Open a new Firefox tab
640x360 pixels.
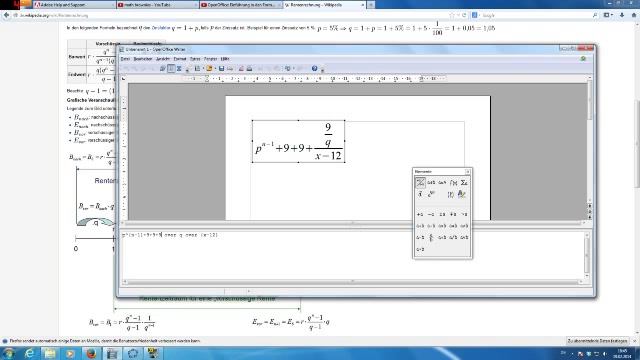[371, 5]
